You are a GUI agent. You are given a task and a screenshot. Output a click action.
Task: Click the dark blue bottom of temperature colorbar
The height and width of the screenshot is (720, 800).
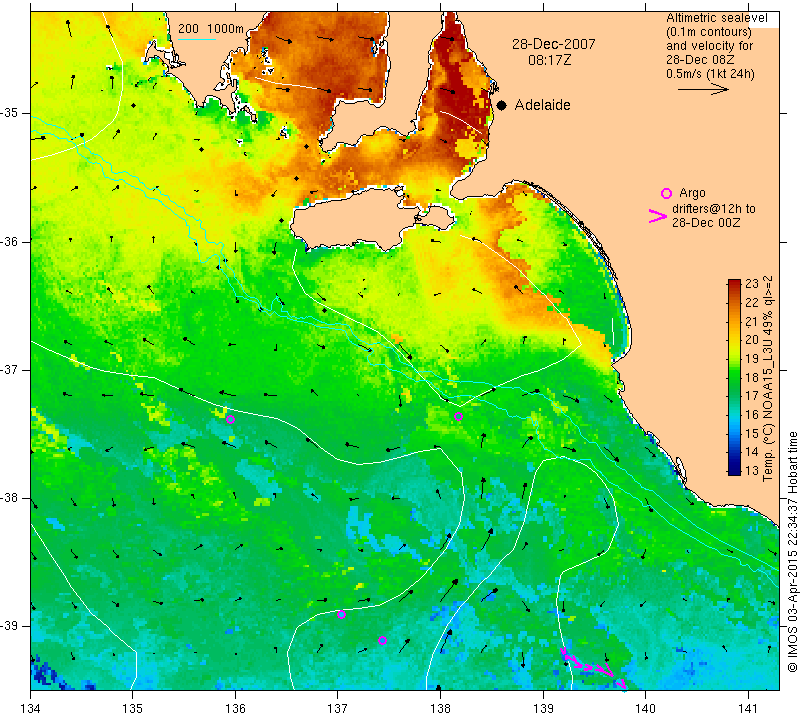pyautogui.click(x=734, y=470)
